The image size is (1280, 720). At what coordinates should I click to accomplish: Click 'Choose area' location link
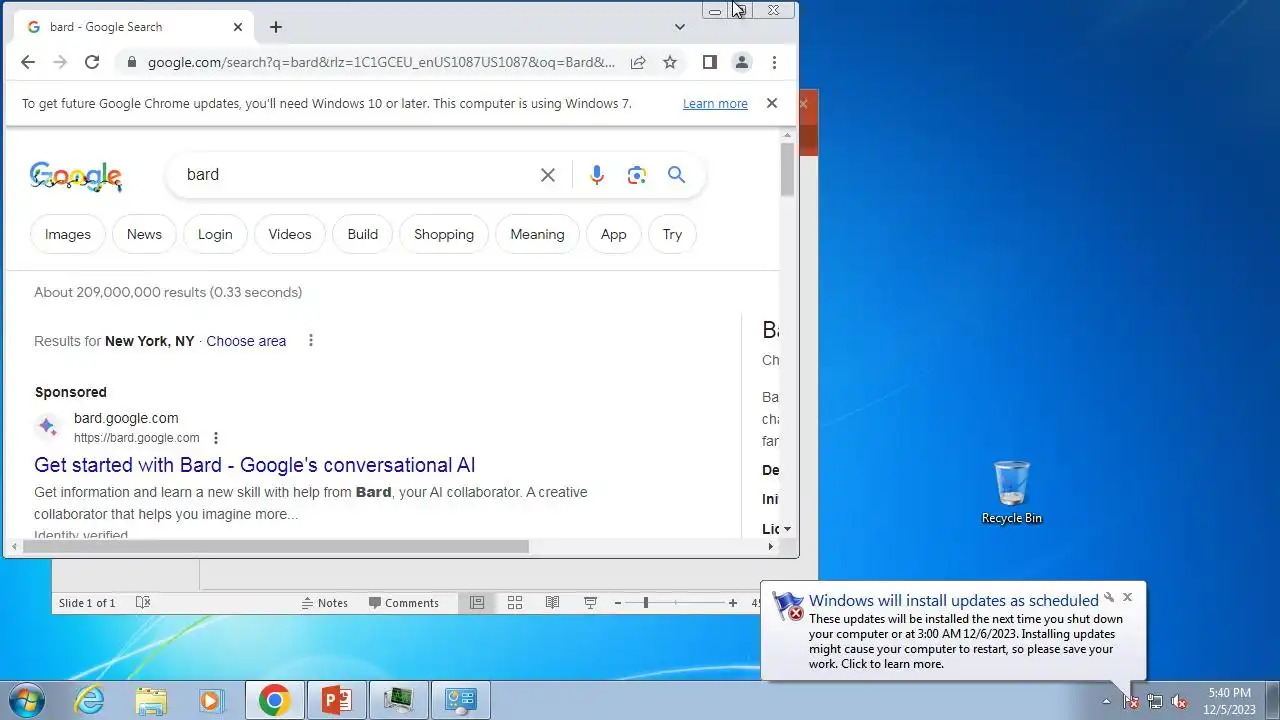coord(246,341)
